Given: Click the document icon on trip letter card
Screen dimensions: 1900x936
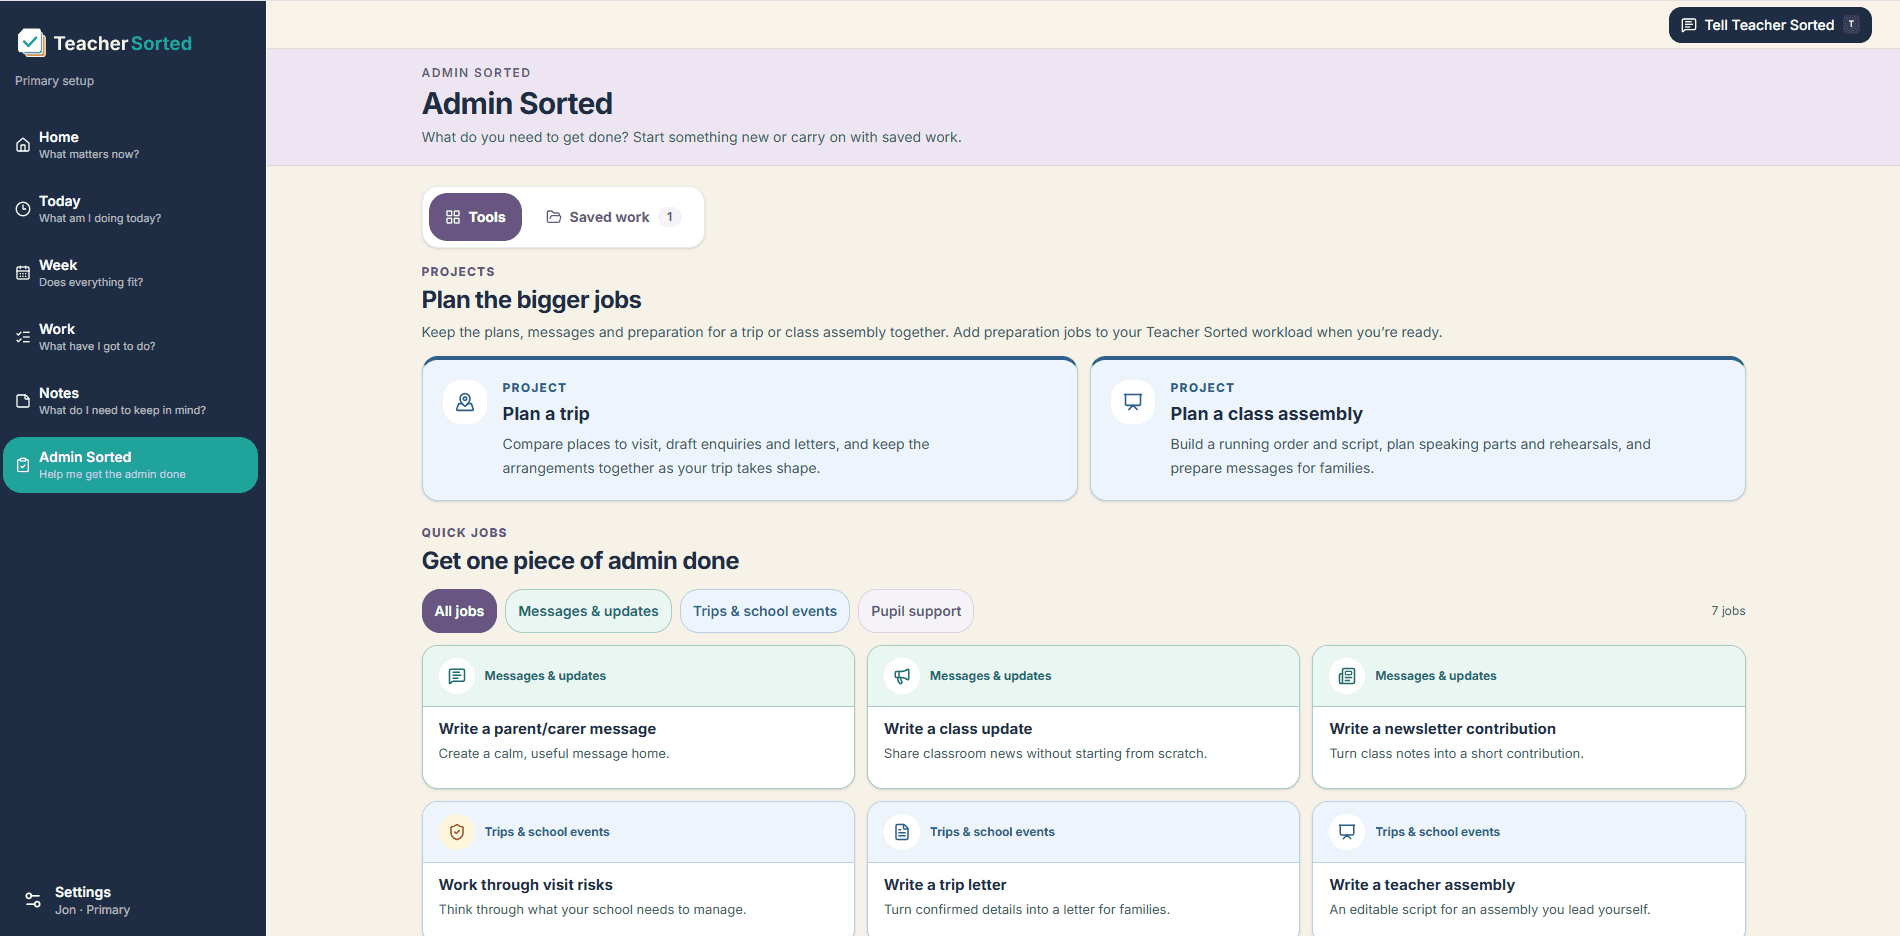Looking at the screenshot, I should coord(902,832).
